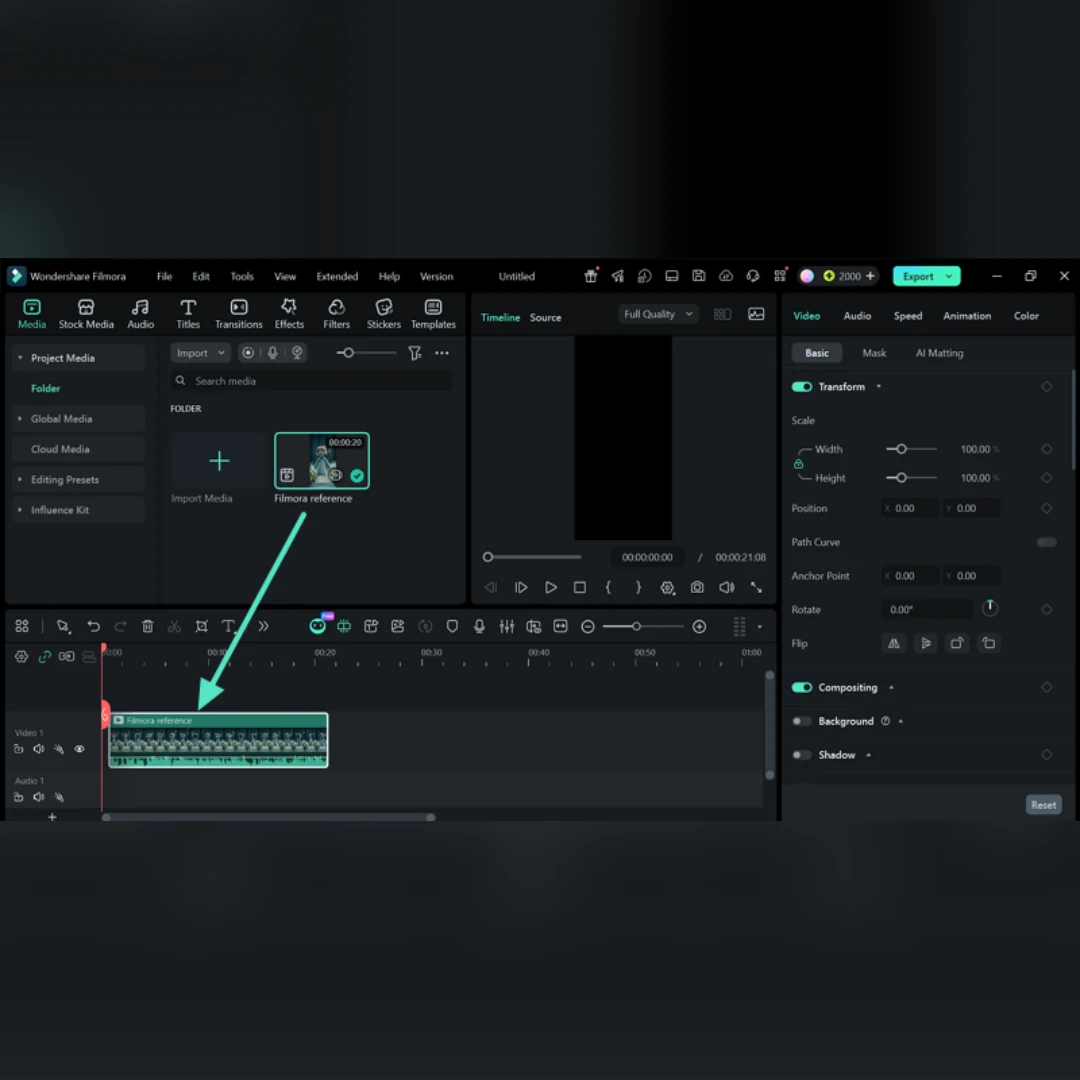The image size is (1080, 1080).
Task: Mute the Video 1 track speaker
Action: click(x=39, y=749)
